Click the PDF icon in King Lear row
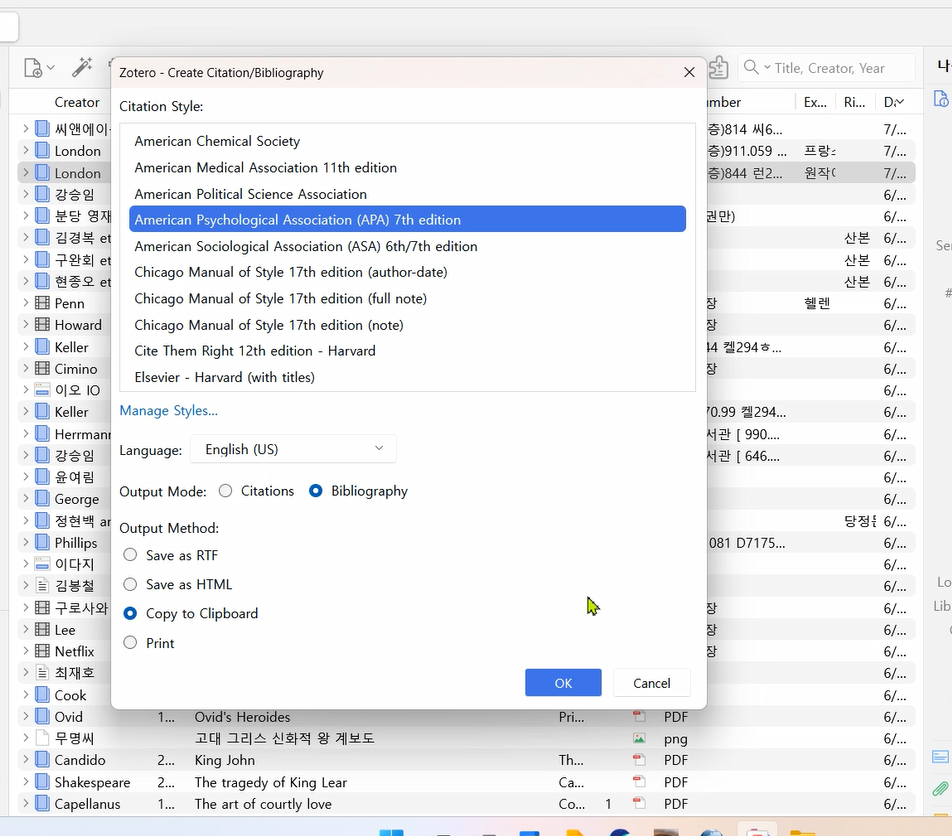Image resolution: width=952 pixels, height=836 pixels. pyautogui.click(x=639, y=781)
